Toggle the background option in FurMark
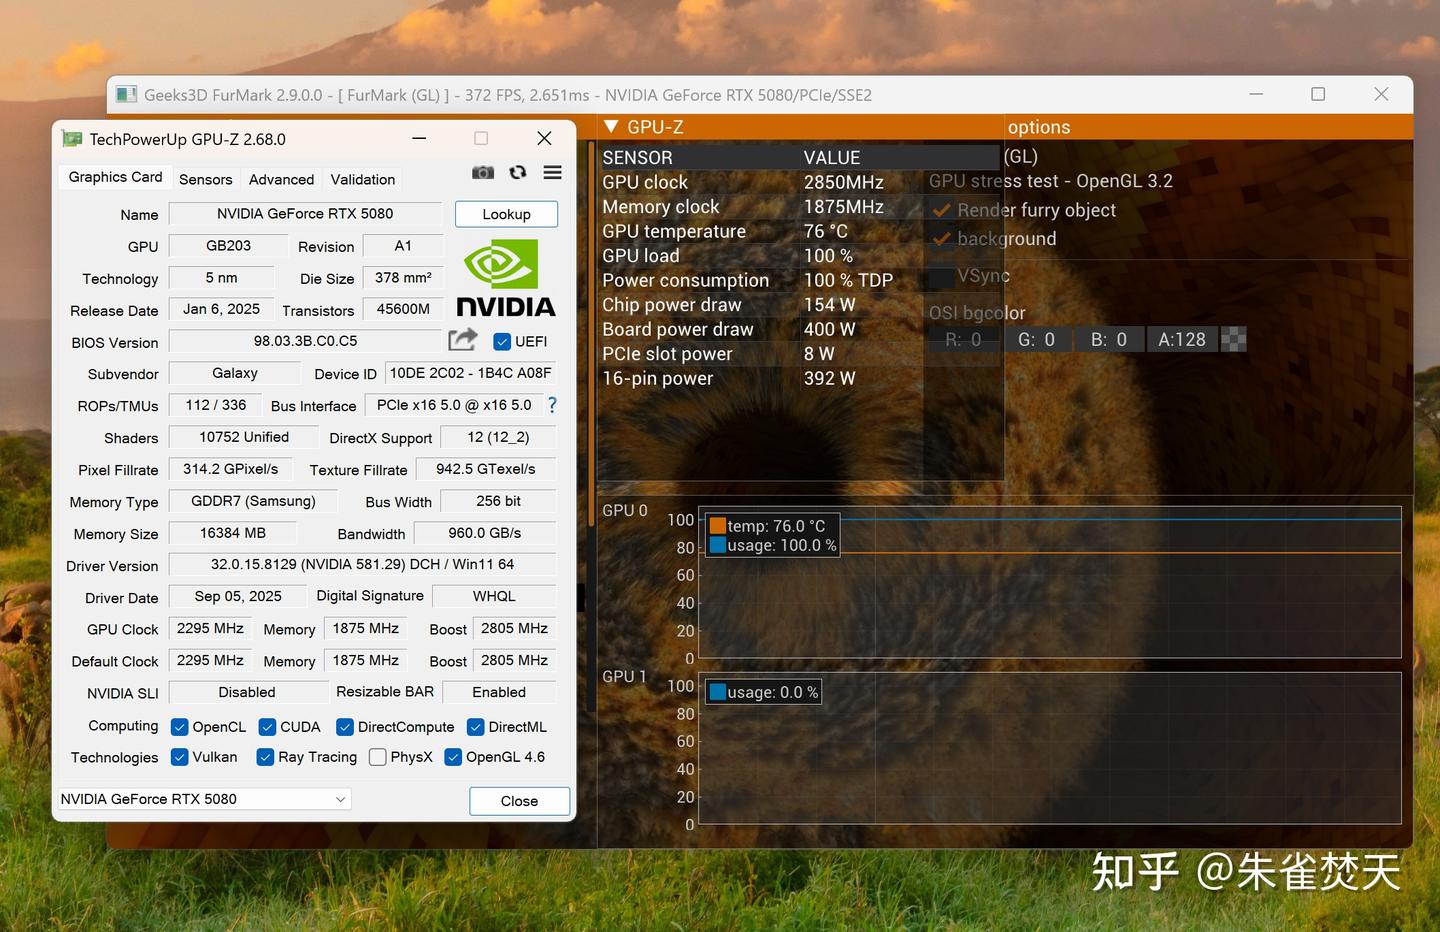1440x932 pixels. click(x=941, y=239)
